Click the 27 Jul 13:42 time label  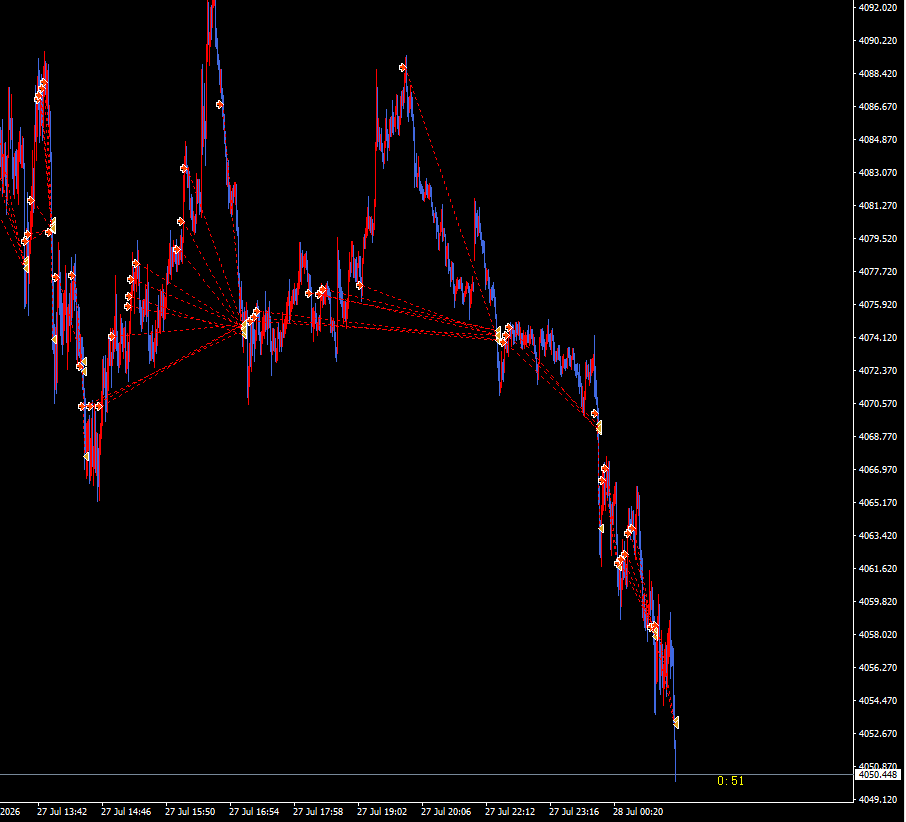pyautogui.click(x=62, y=812)
